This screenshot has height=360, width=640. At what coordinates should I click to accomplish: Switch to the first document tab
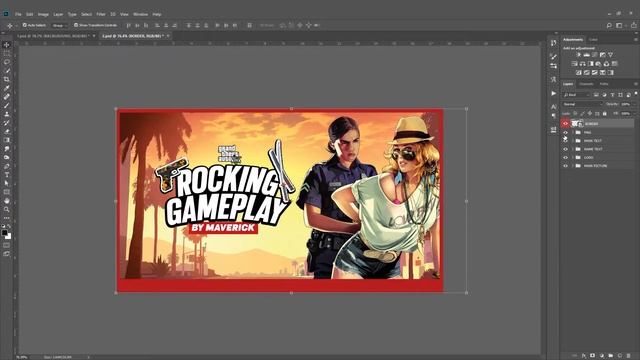52,36
